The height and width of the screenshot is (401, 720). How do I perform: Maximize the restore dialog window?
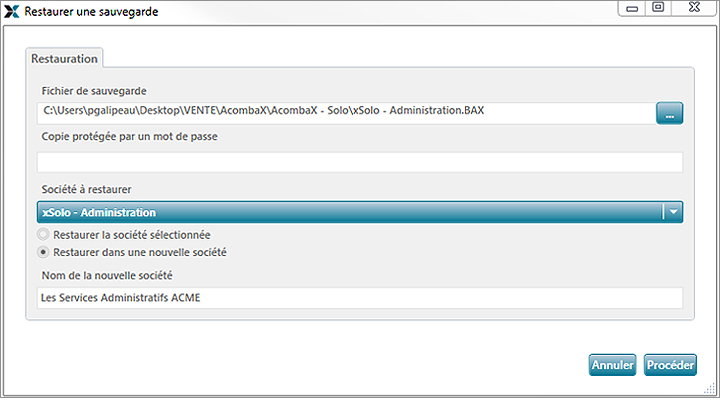658,8
